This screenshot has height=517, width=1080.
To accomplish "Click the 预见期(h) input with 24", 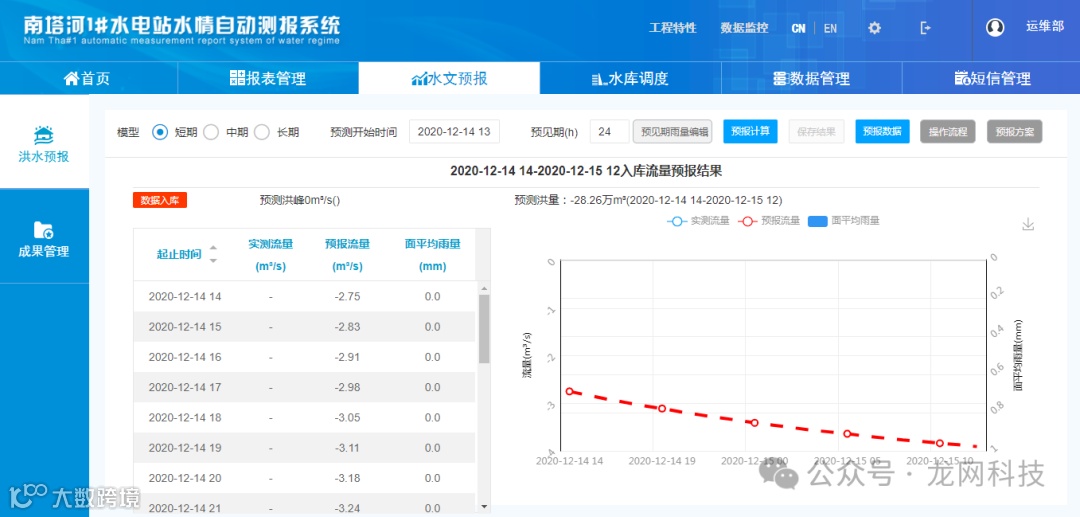I will pyautogui.click(x=609, y=131).
